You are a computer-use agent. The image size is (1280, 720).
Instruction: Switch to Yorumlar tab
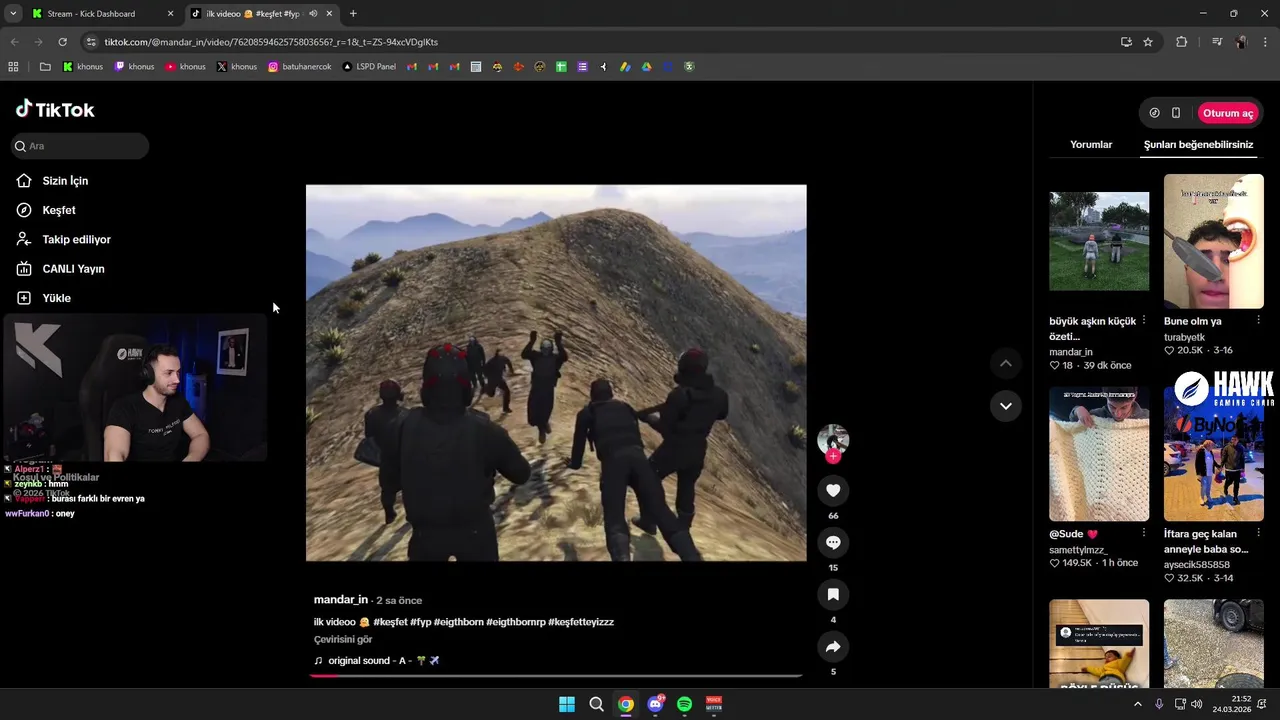click(1091, 144)
